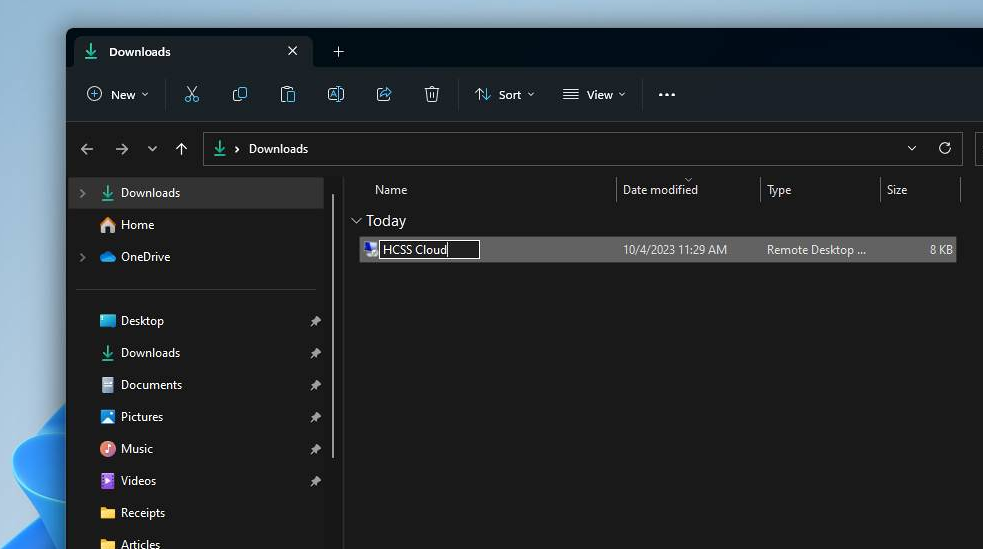Click the Downloads icon in address bar
983x549 pixels.
[x=219, y=149]
